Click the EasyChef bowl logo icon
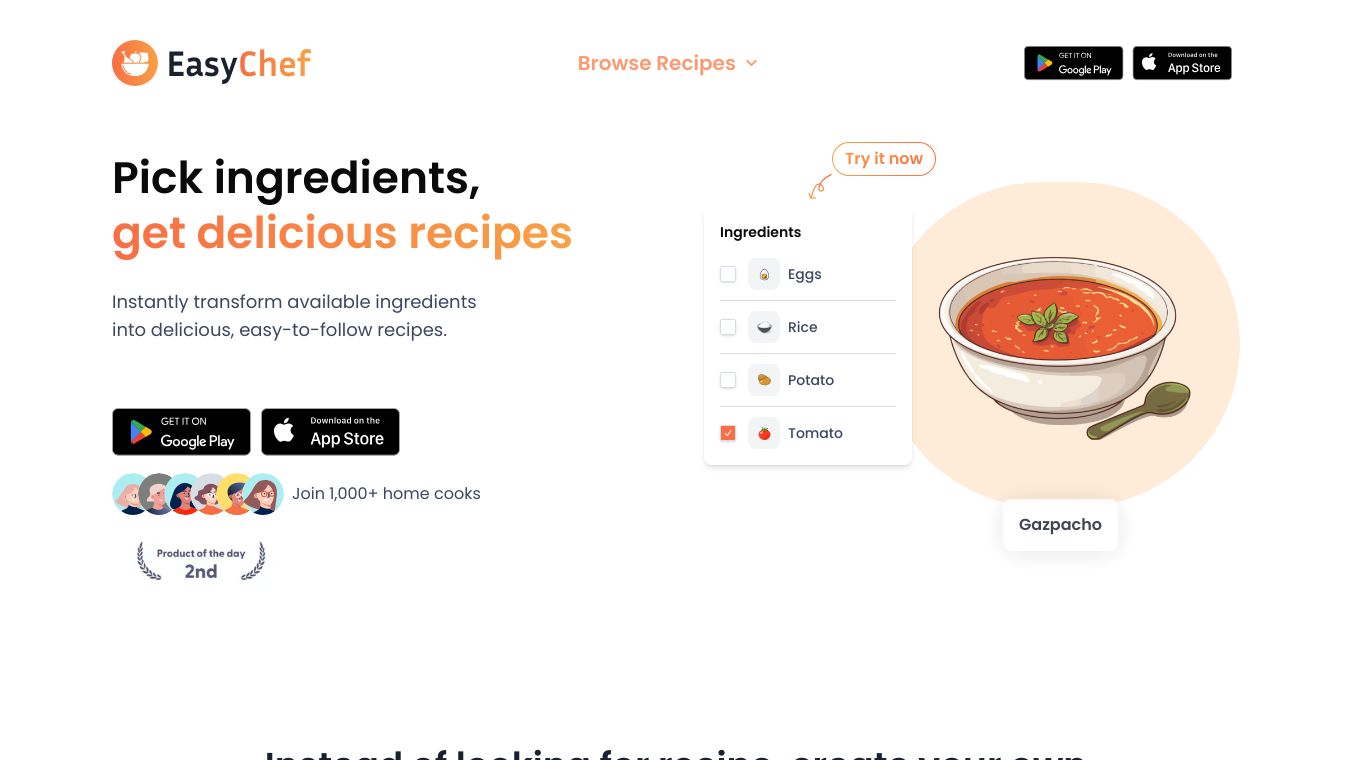 135,63
